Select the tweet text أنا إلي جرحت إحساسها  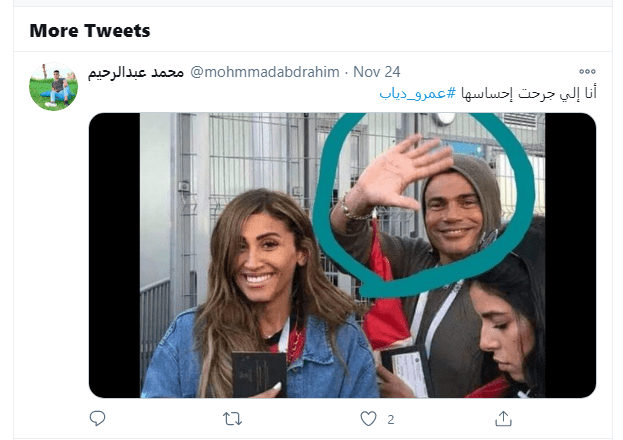point(529,93)
